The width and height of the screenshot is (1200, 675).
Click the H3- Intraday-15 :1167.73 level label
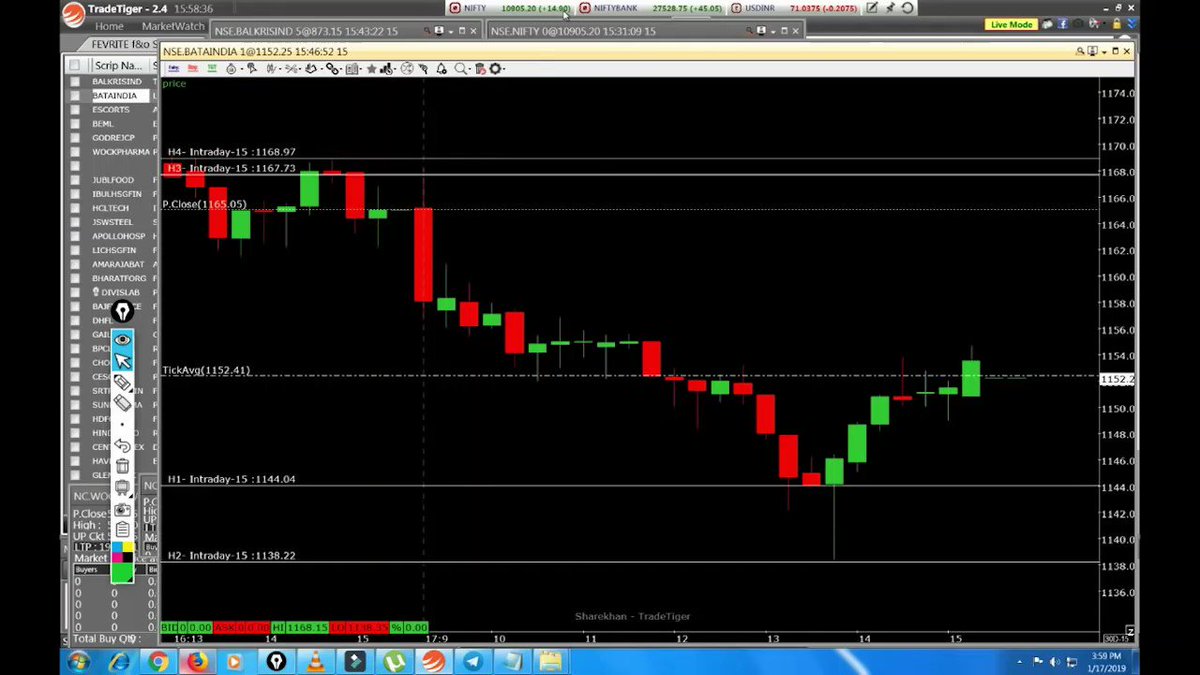click(230, 168)
